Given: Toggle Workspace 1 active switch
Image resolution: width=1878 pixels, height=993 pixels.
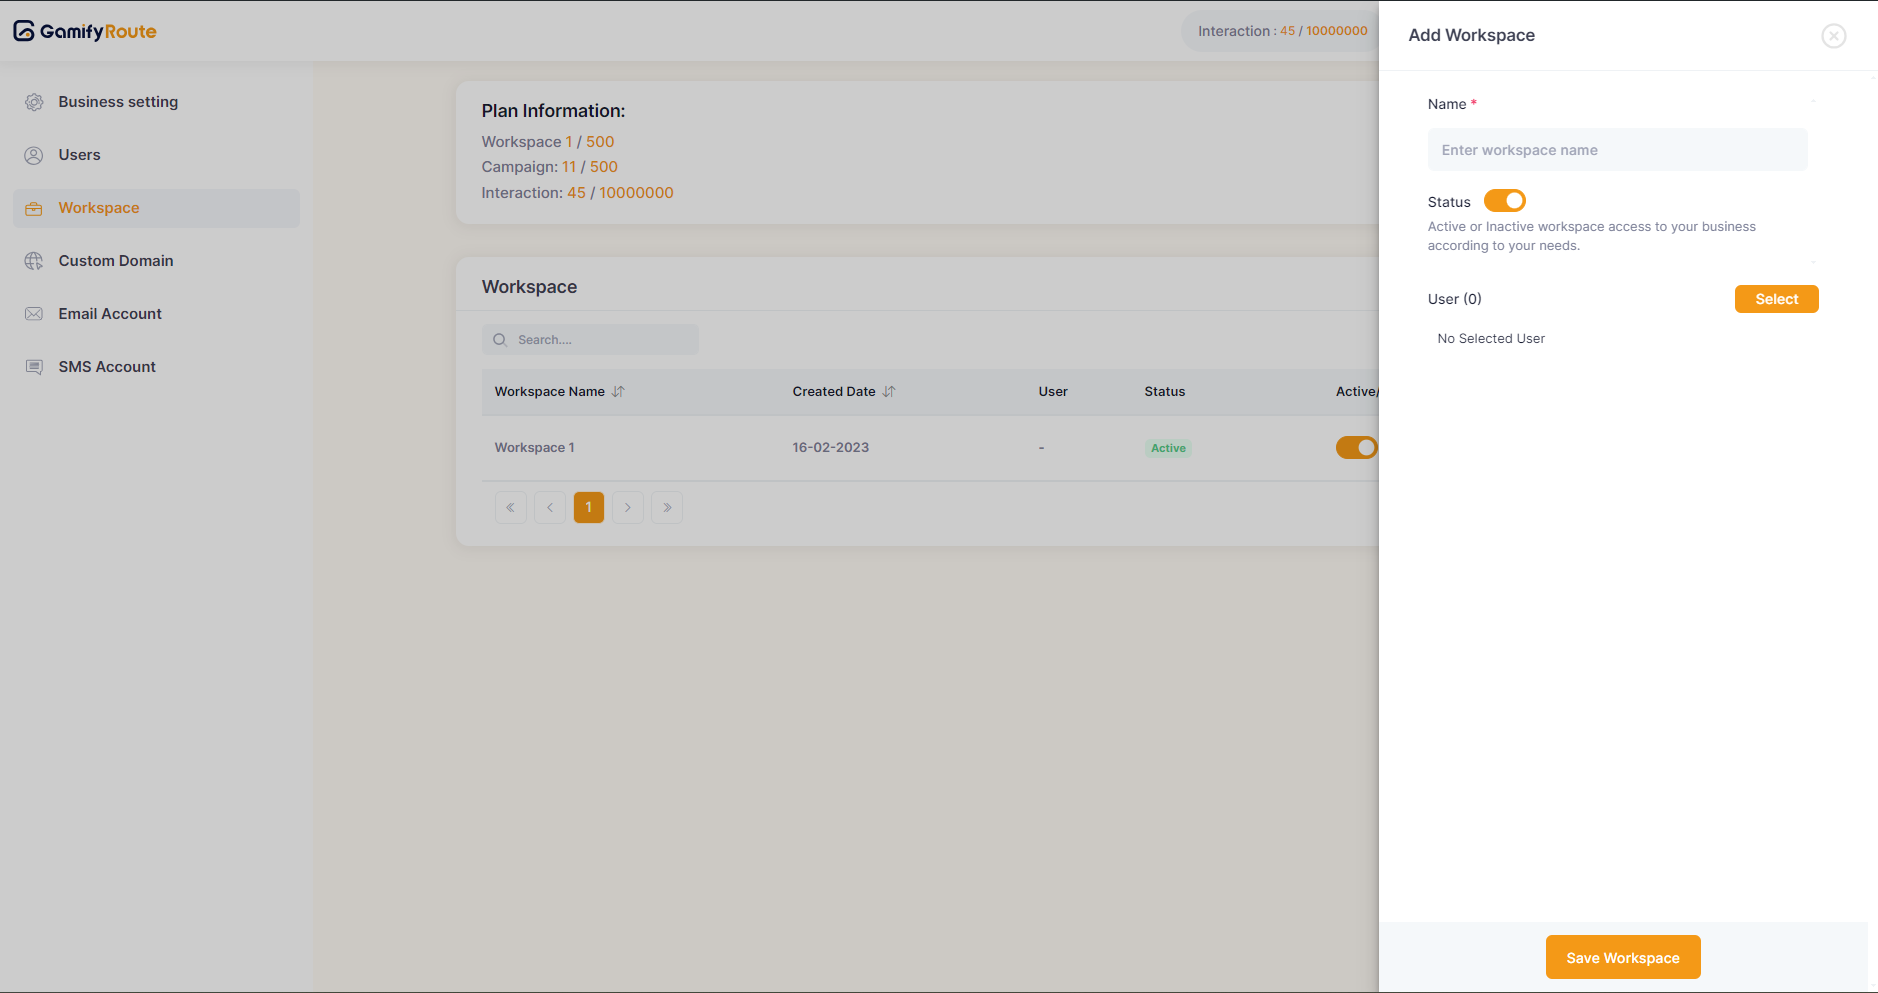Looking at the screenshot, I should click(1356, 447).
